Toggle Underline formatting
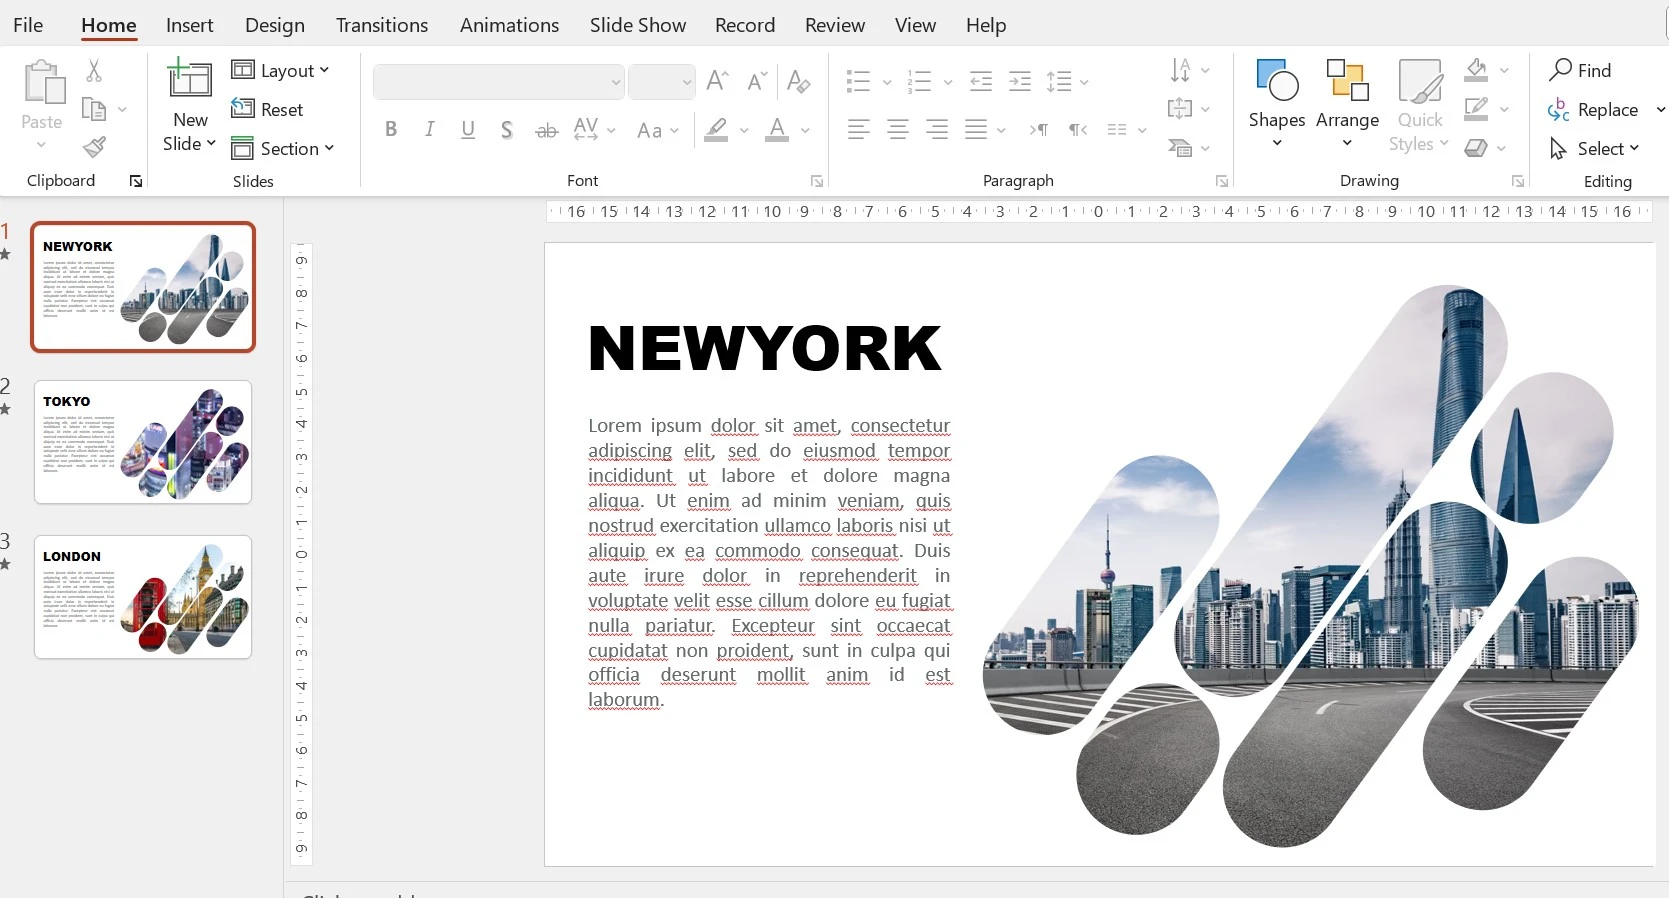This screenshot has height=898, width=1669. point(468,130)
